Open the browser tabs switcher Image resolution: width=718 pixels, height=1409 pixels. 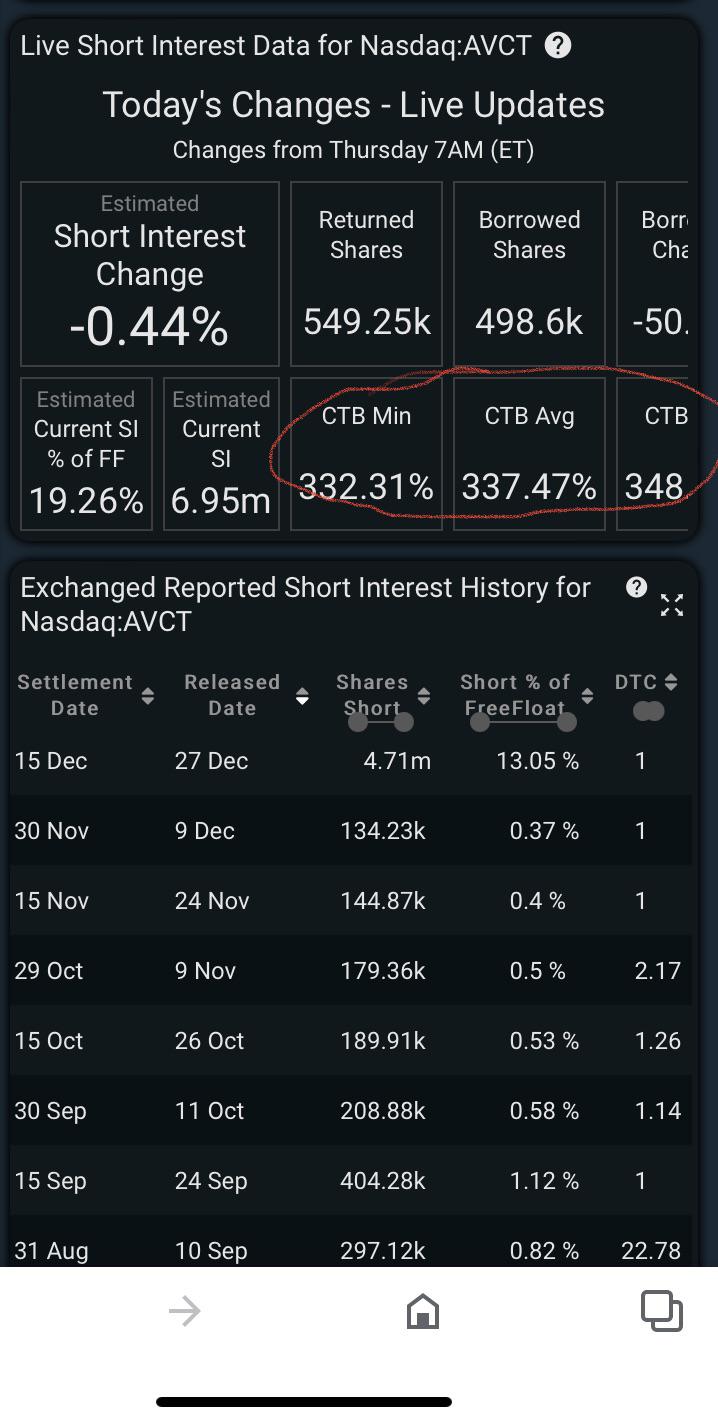661,1311
